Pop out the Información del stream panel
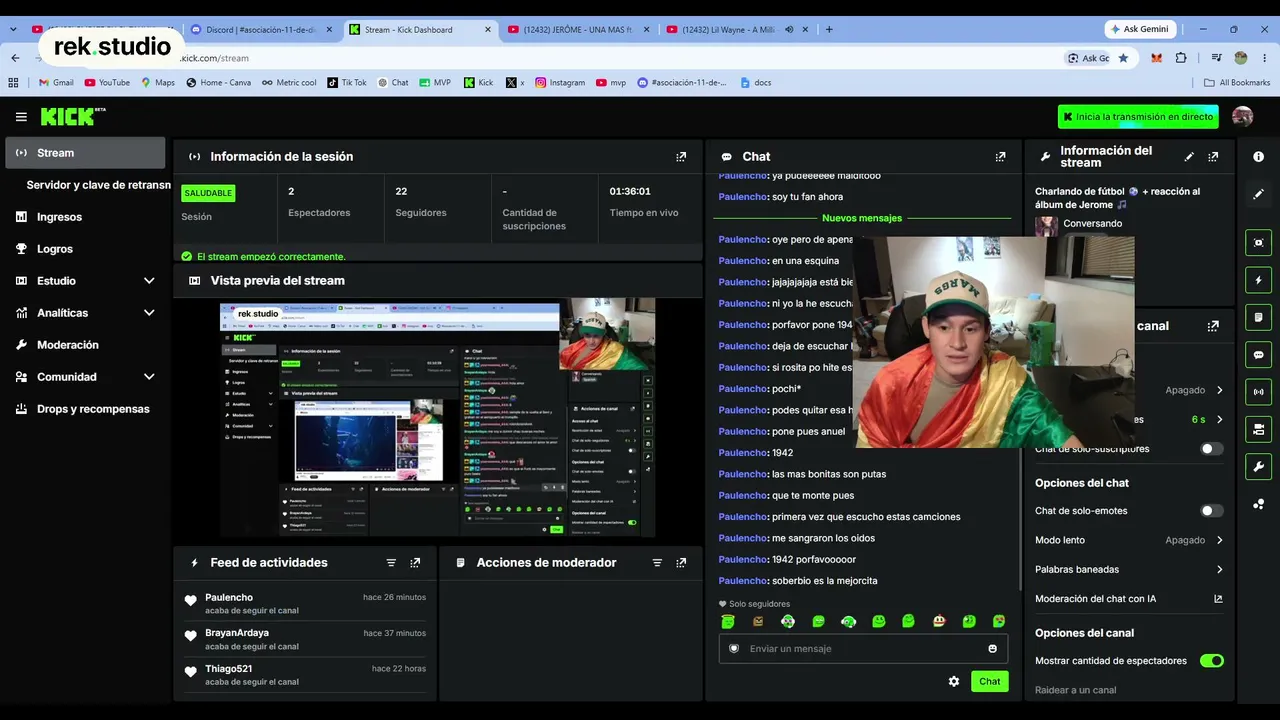Viewport: 1280px width, 720px height. pos(1213,157)
